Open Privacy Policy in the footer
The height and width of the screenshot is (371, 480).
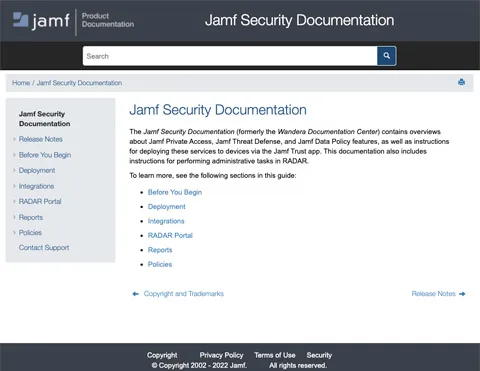pos(221,355)
